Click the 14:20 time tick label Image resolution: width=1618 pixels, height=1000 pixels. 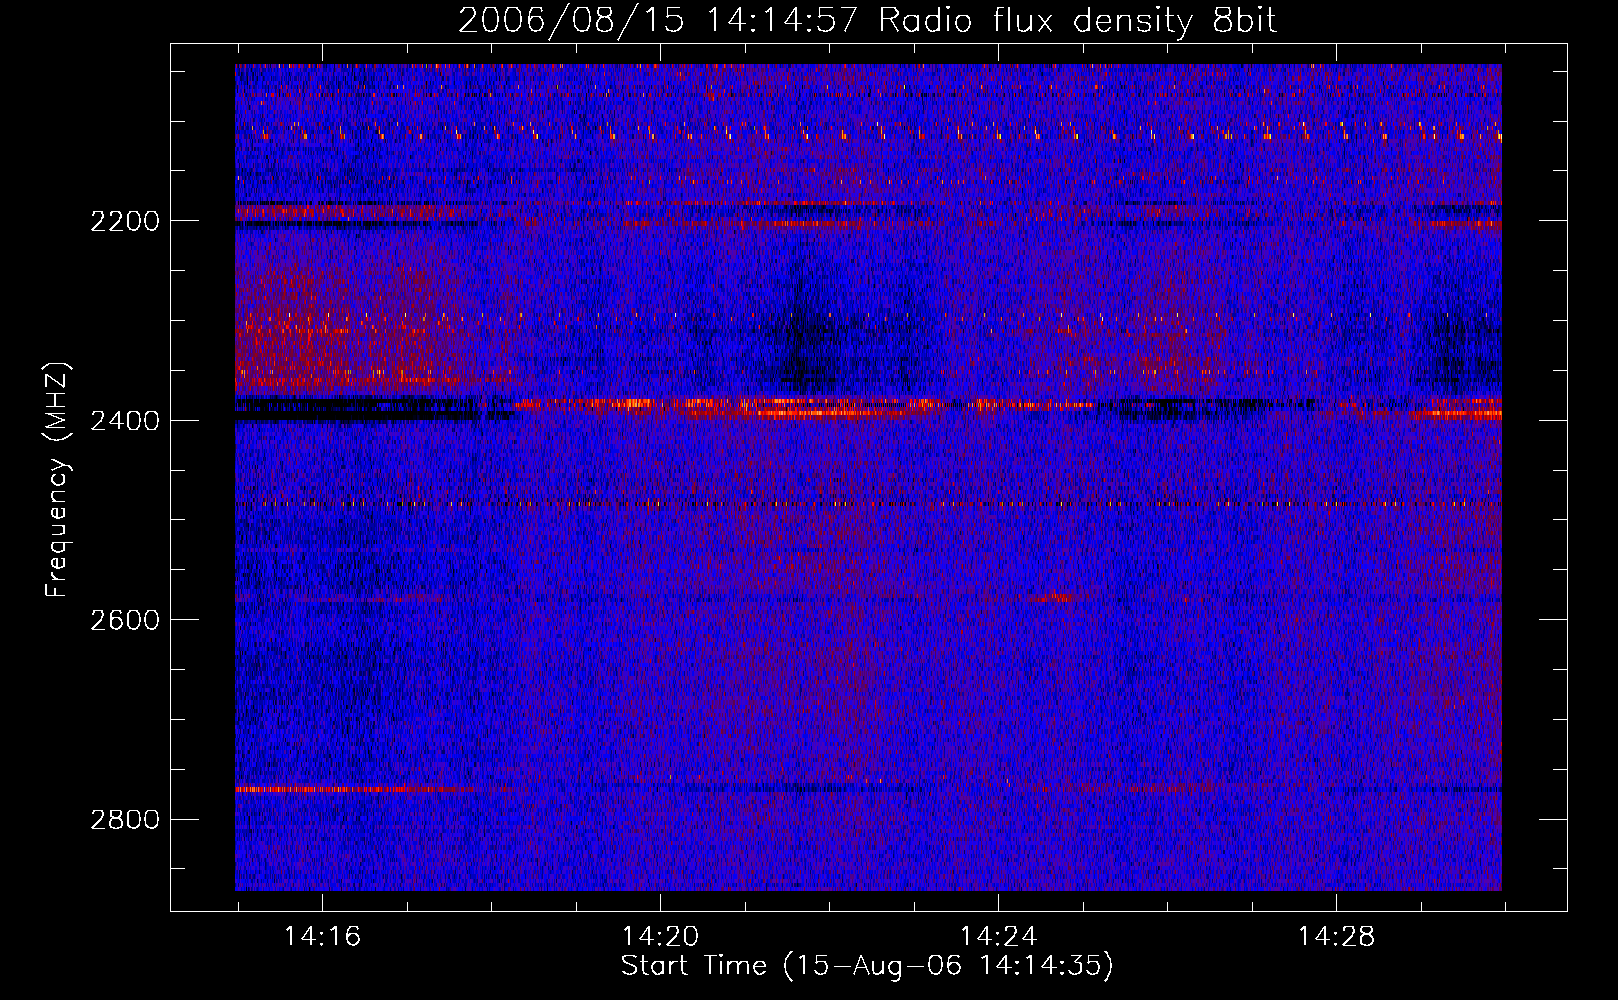(660, 937)
